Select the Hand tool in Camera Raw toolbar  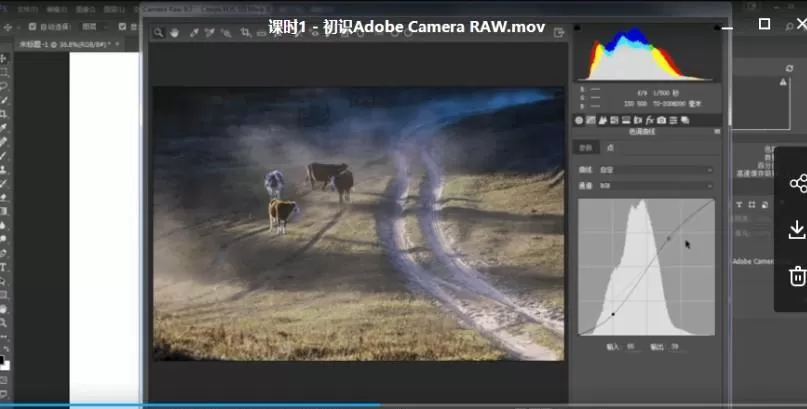click(172, 33)
